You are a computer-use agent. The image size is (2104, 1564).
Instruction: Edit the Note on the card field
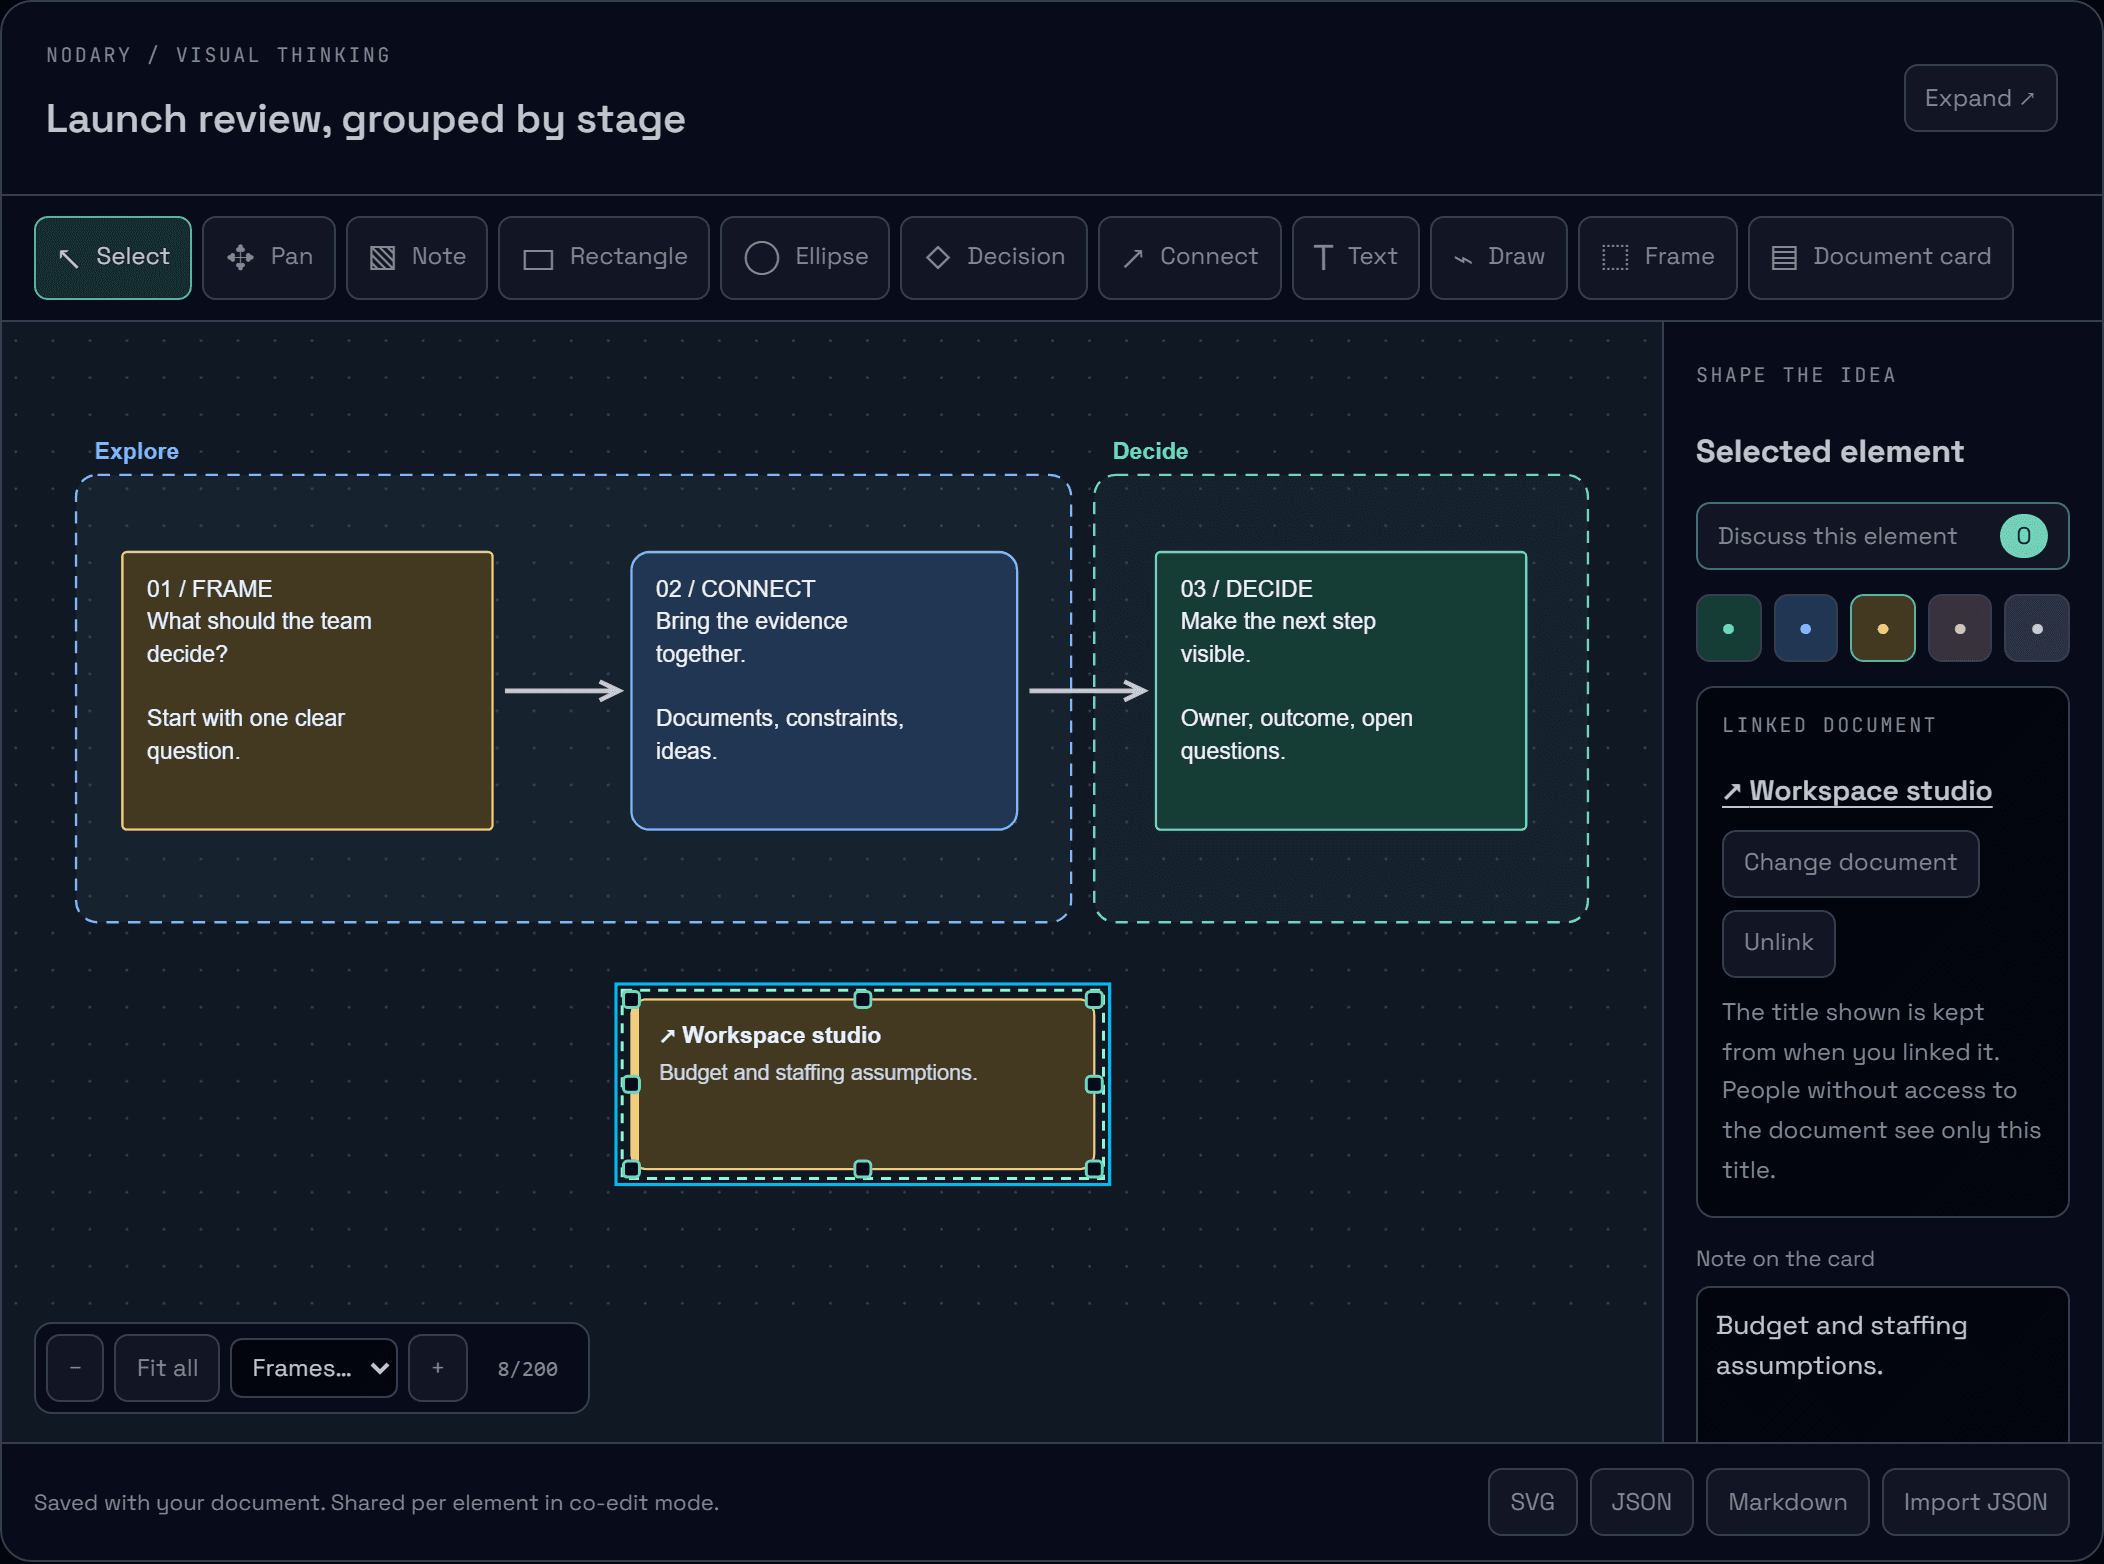(1882, 1365)
